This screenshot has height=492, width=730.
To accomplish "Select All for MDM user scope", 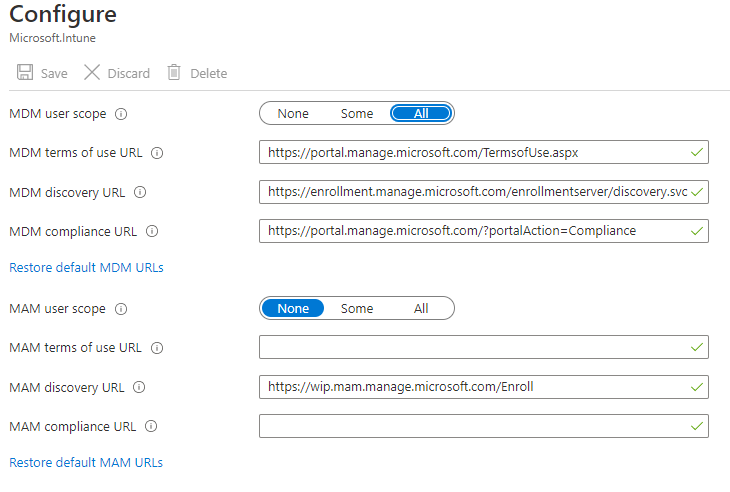I will 421,113.
